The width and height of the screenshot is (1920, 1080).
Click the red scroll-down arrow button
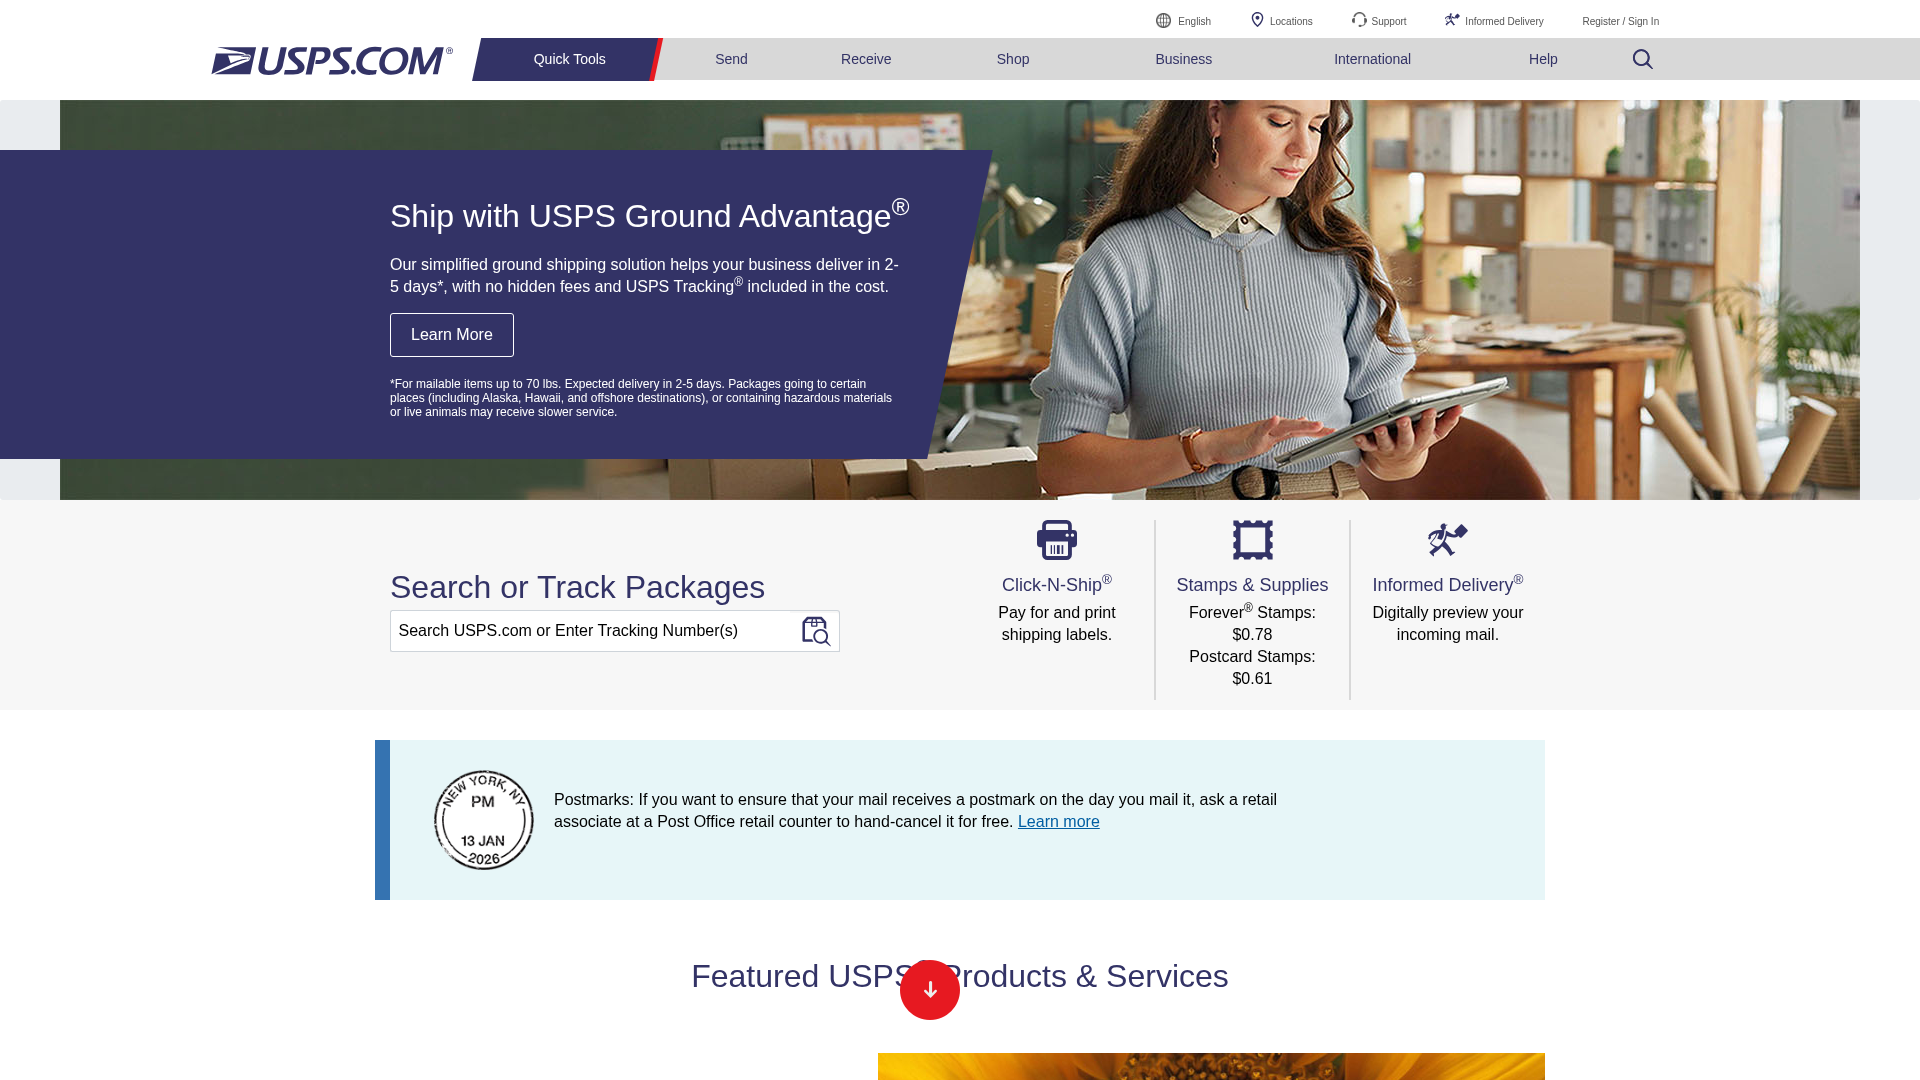tap(929, 990)
